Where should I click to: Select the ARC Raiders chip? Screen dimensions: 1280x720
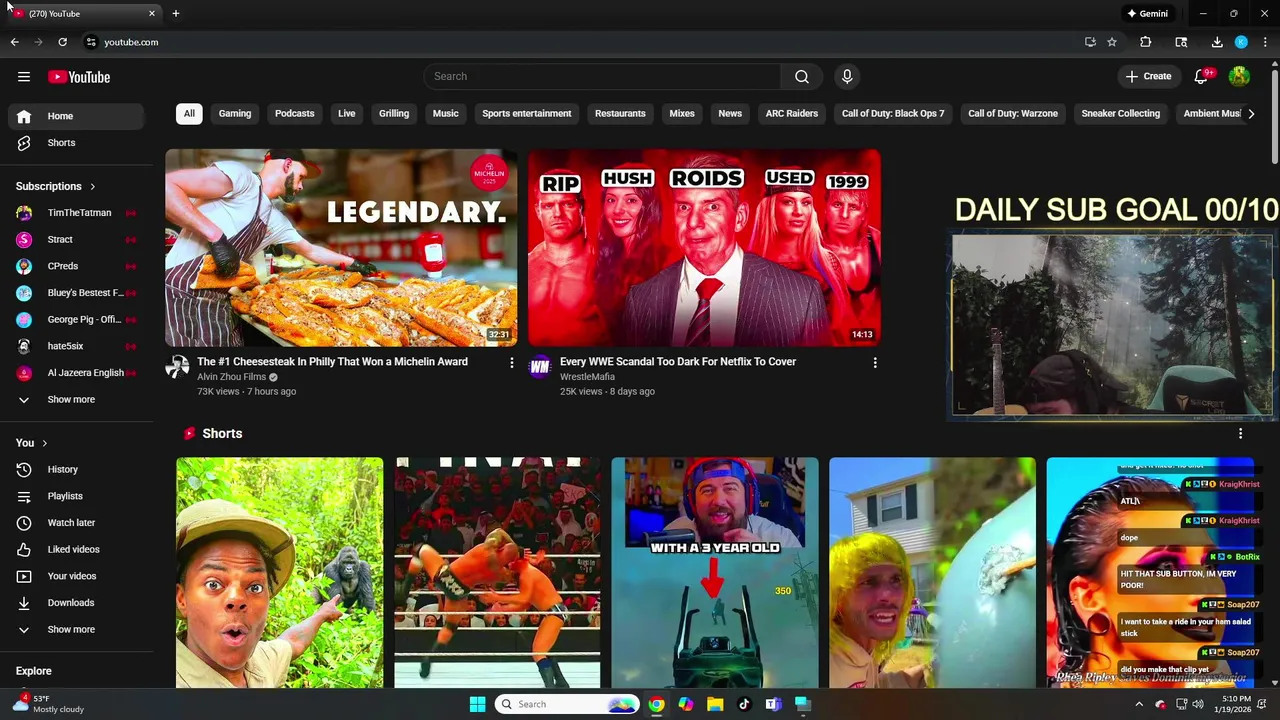792,114
